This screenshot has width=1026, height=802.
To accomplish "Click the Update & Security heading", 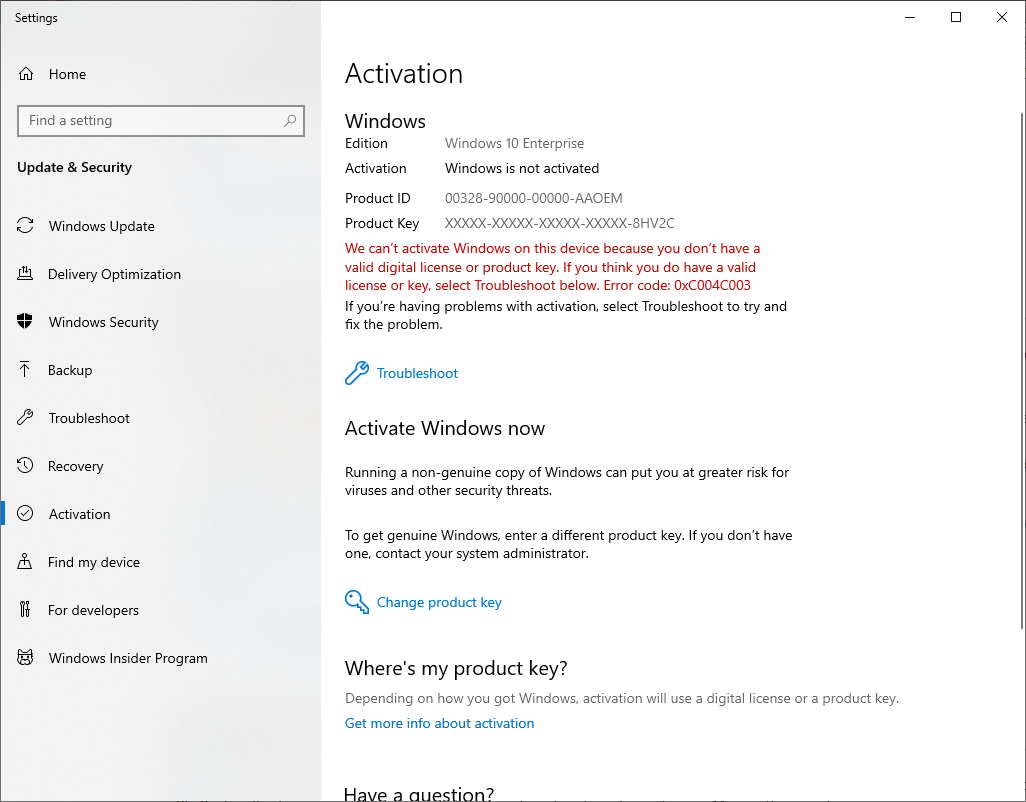I will 75,167.
